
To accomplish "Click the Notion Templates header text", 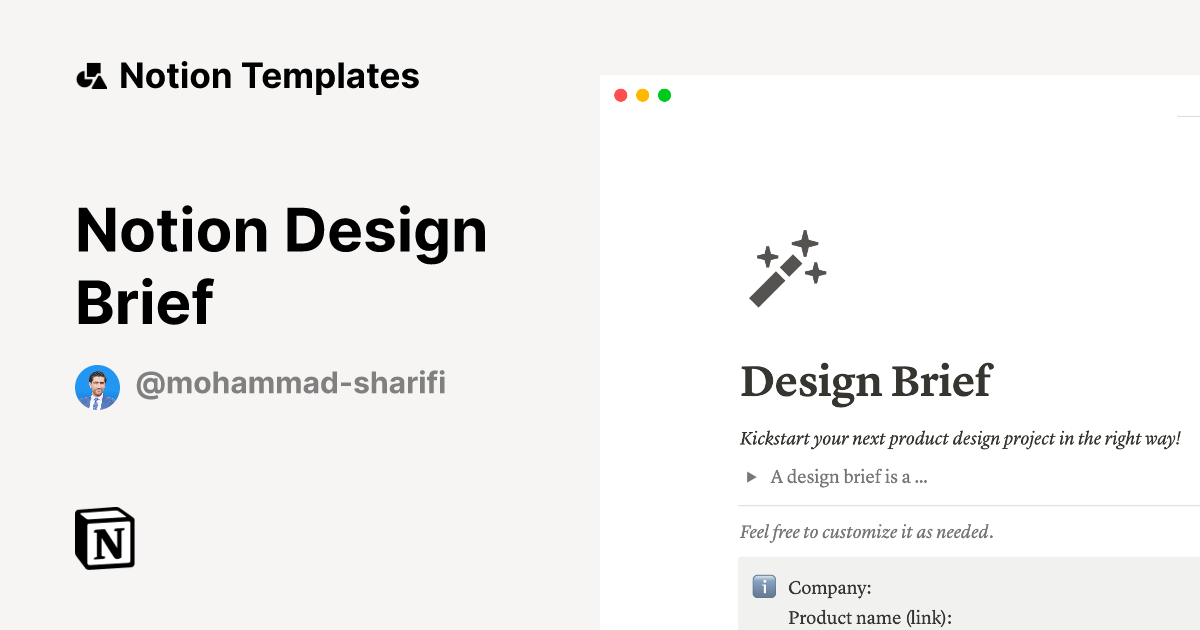I will 270,75.
